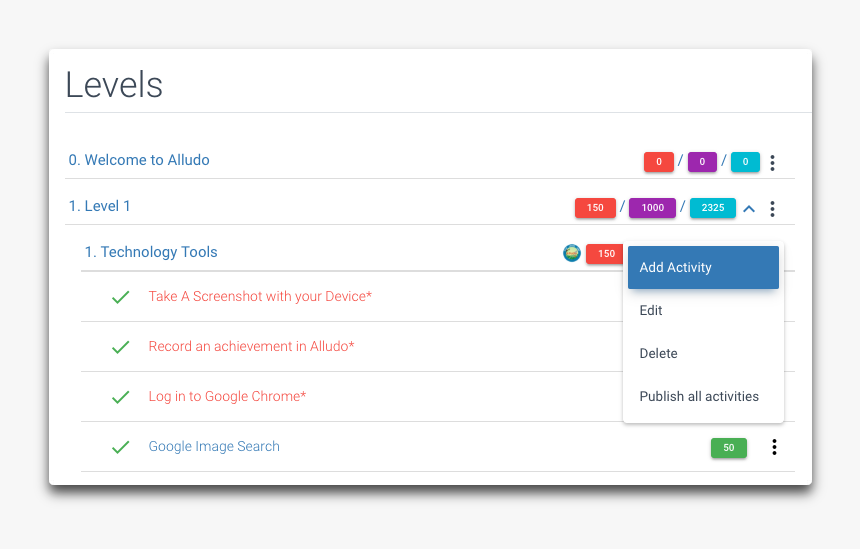Image resolution: width=860 pixels, height=549 pixels.
Task: Click the red 150 badge on Technology Tools
Action: (604, 254)
